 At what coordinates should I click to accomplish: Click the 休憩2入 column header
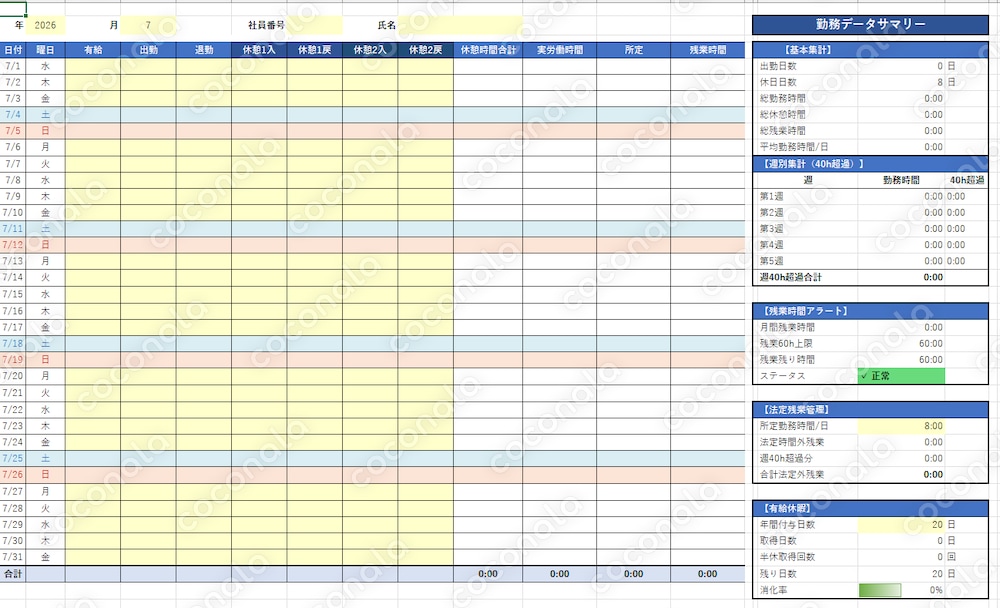coord(370,50)
